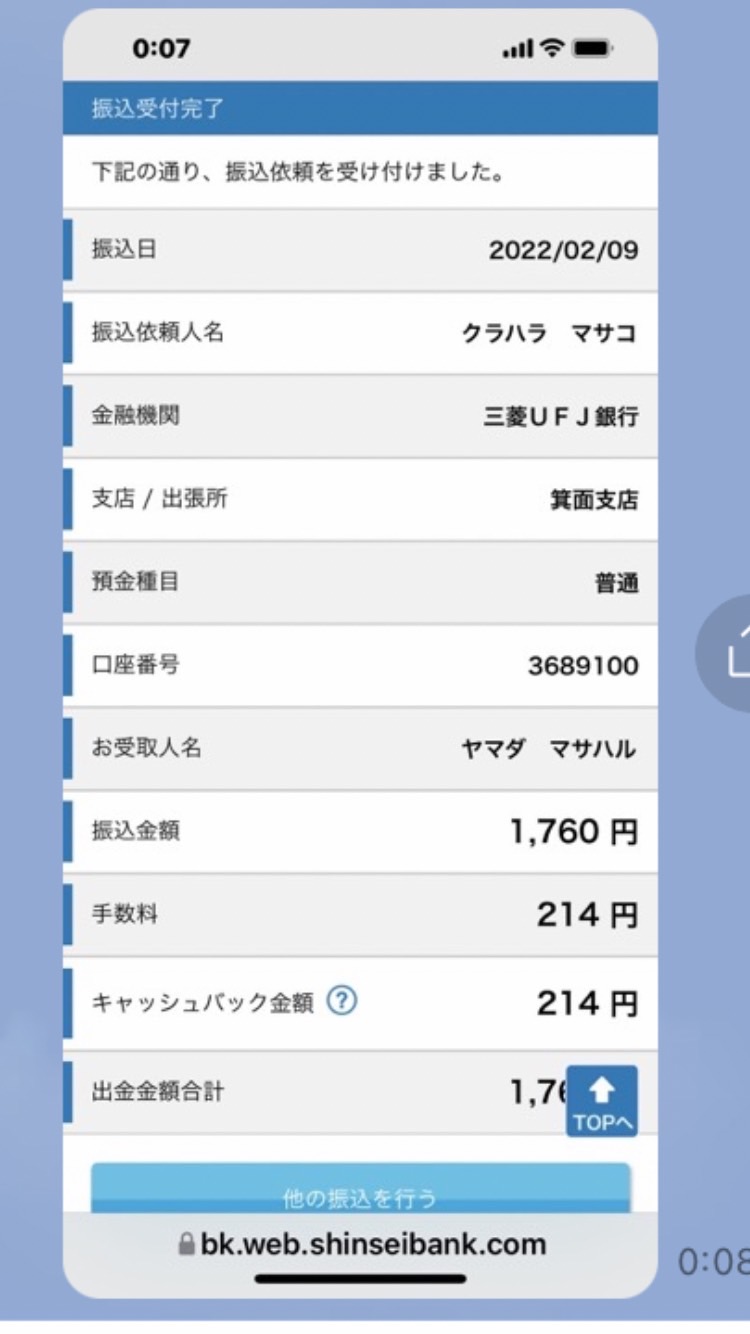Select the お受取人名 ヤマダ マサハル text
The width and height of the screenshot is (750, 1334).
point(548,749)
